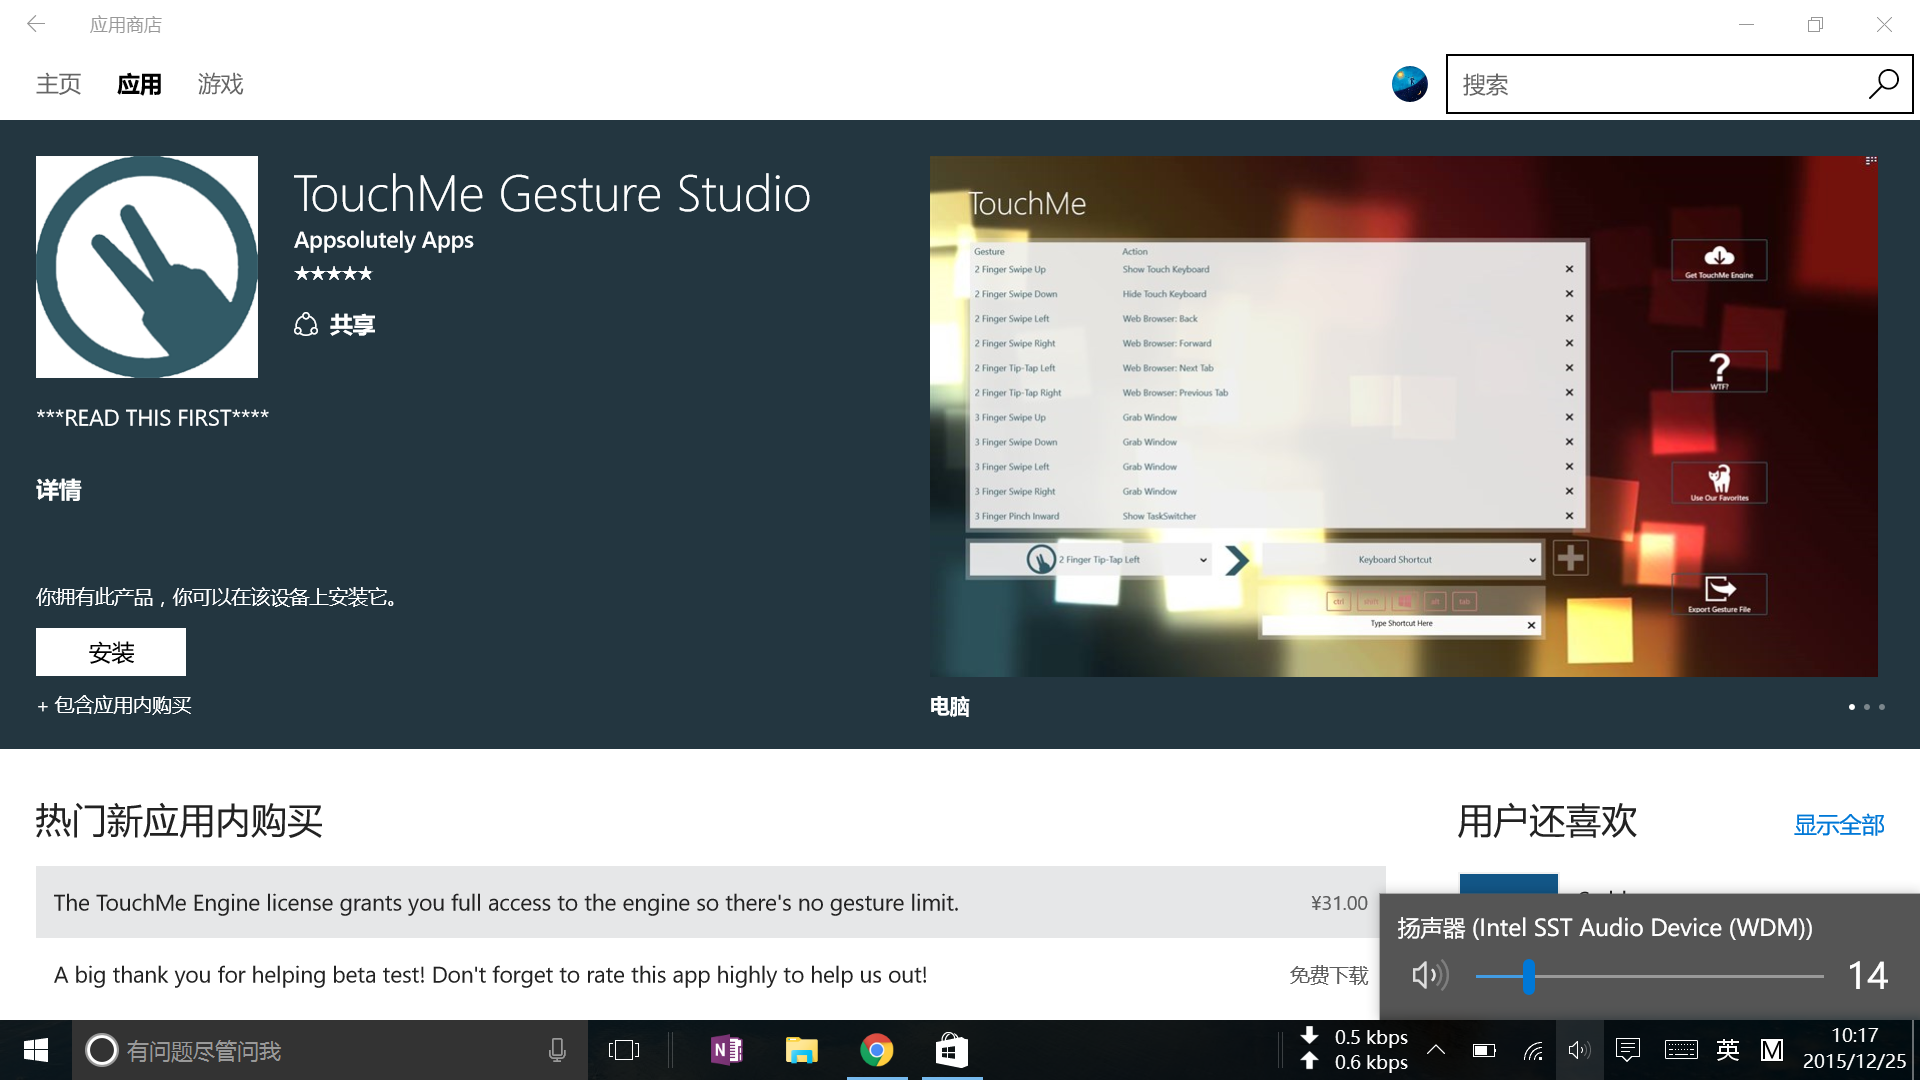1920x1080 pixels.
Task: Toggle the touch keyboard tray icon
Action: pyautogui.click(x=1680, y=1050)
